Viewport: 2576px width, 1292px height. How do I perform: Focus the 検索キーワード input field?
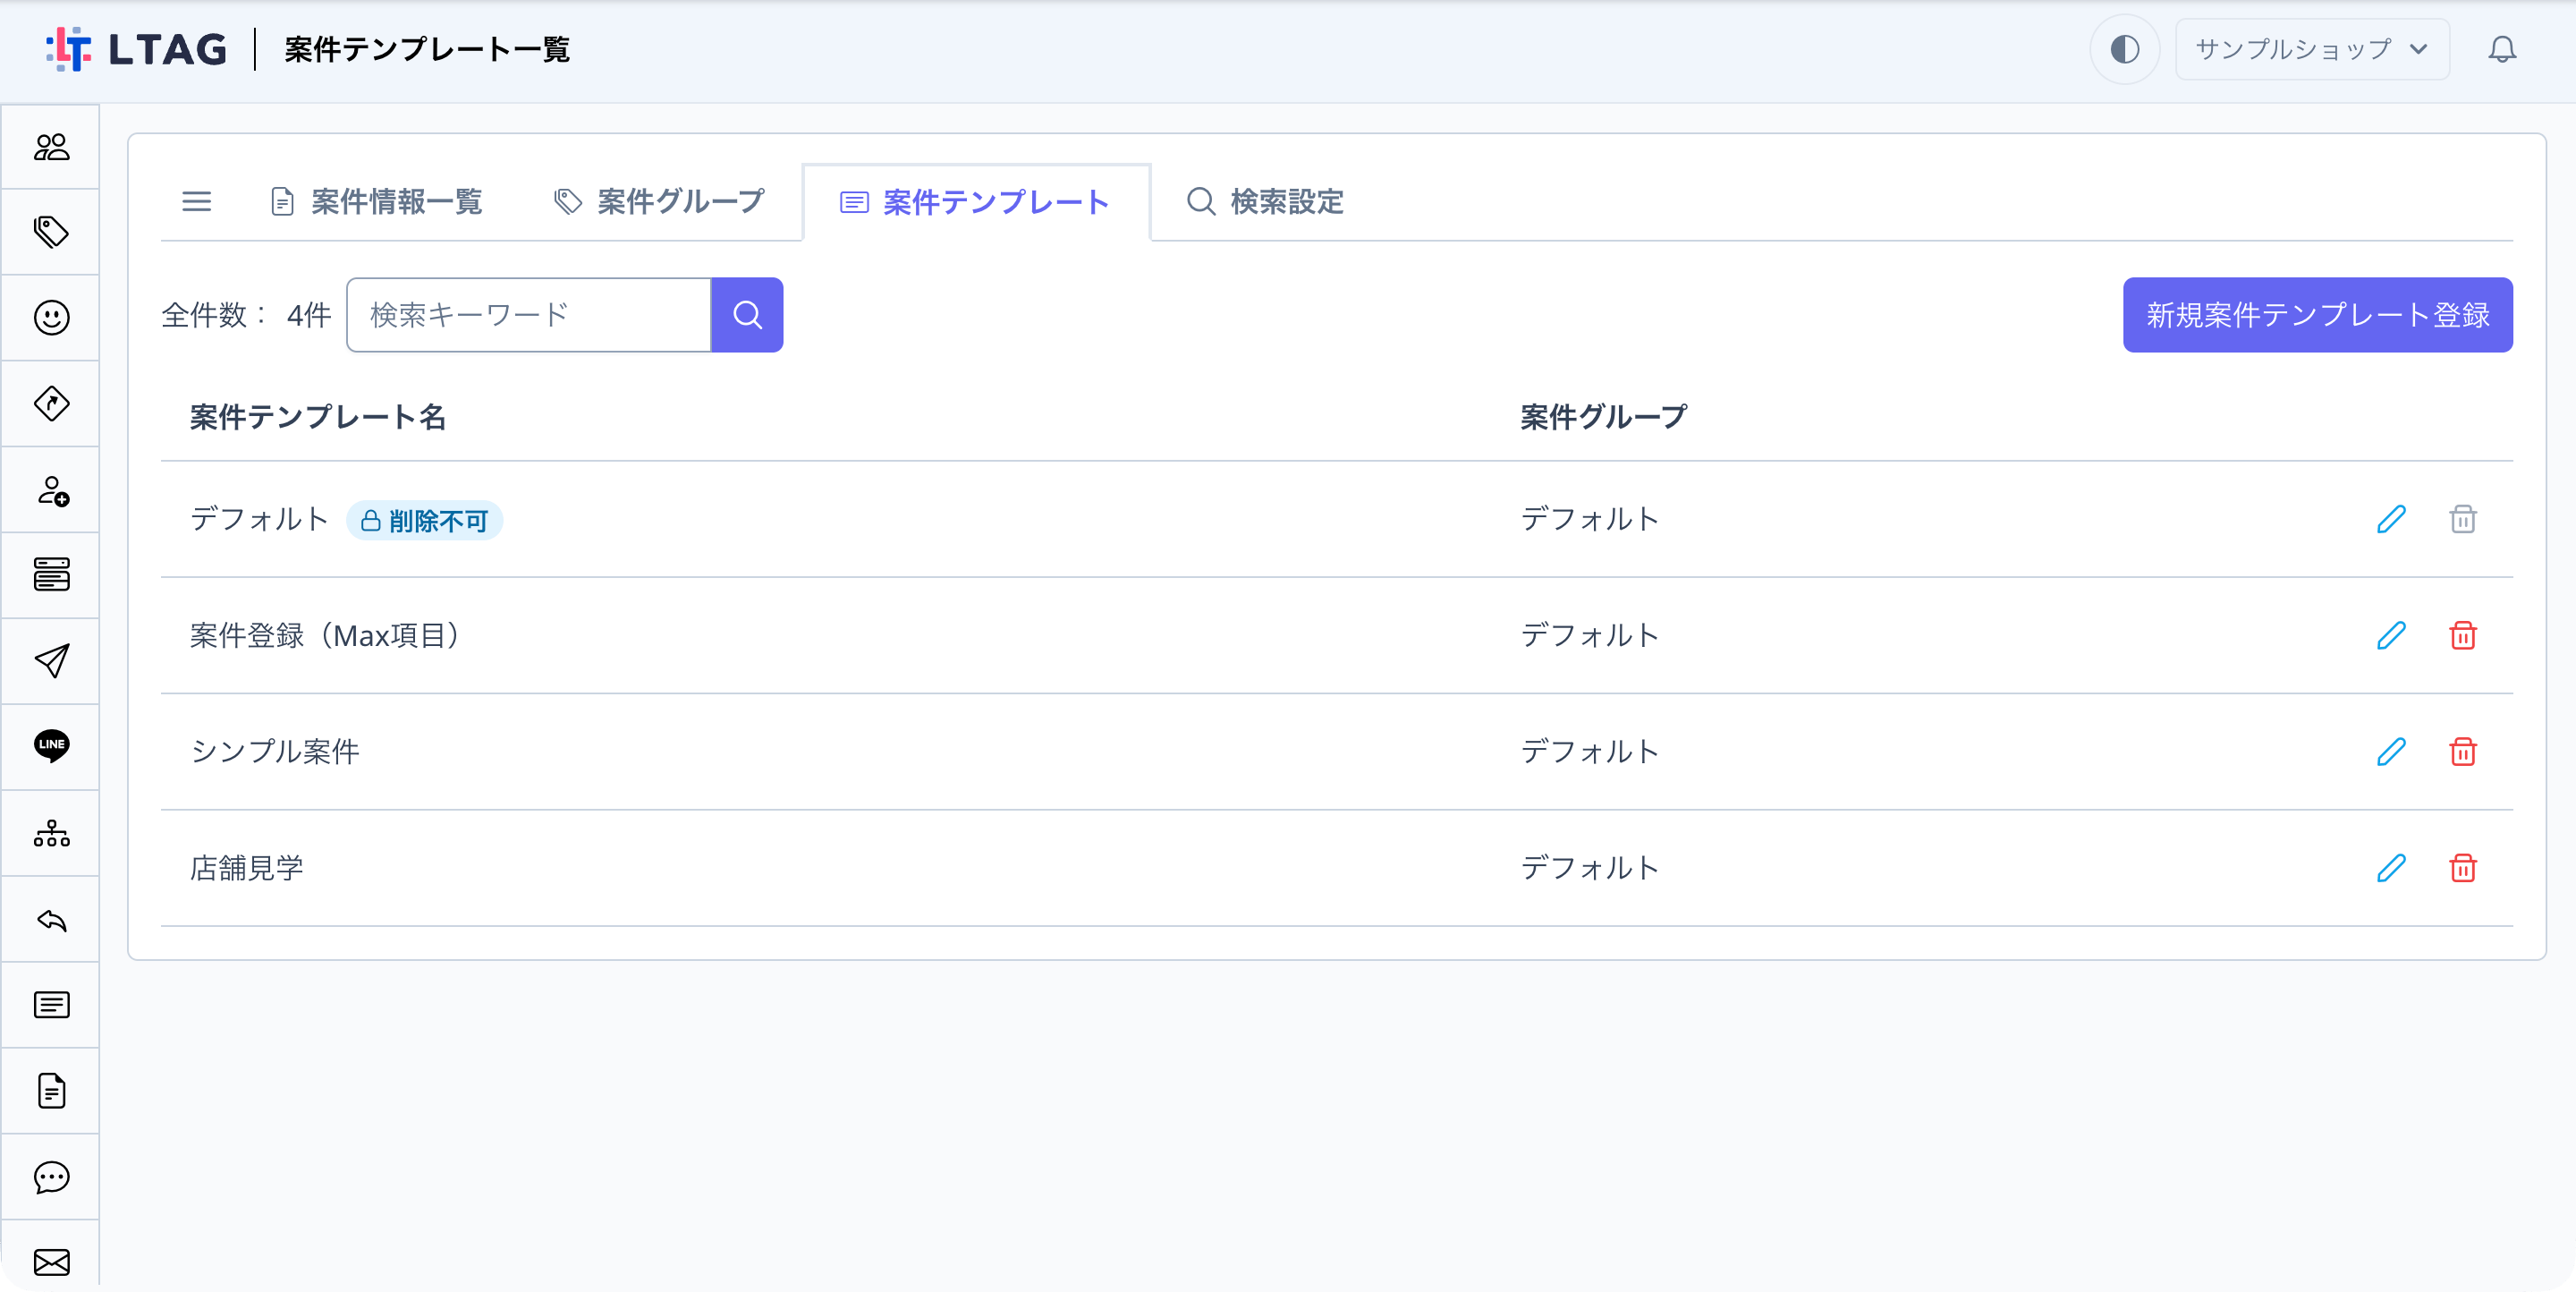point(529,315)
